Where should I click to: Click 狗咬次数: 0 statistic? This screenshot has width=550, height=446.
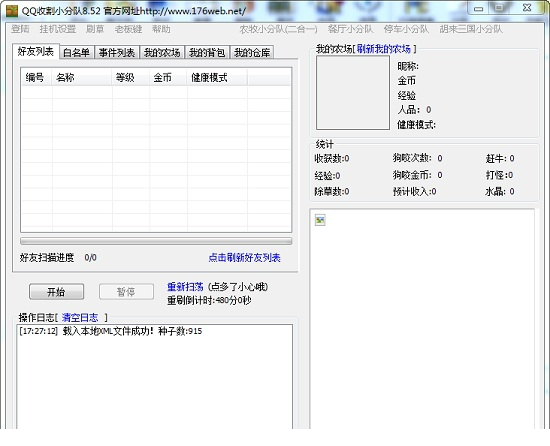(x=417, y=158)
